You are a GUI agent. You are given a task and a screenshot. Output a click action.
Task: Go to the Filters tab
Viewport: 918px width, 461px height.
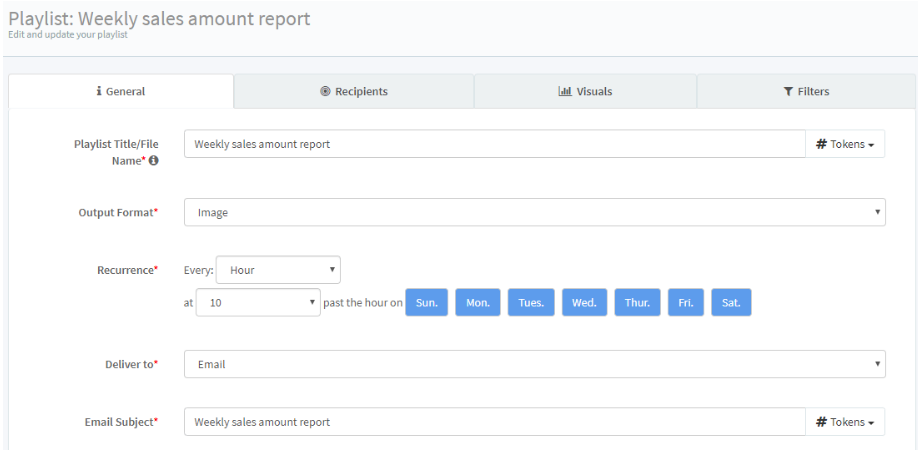806,91
